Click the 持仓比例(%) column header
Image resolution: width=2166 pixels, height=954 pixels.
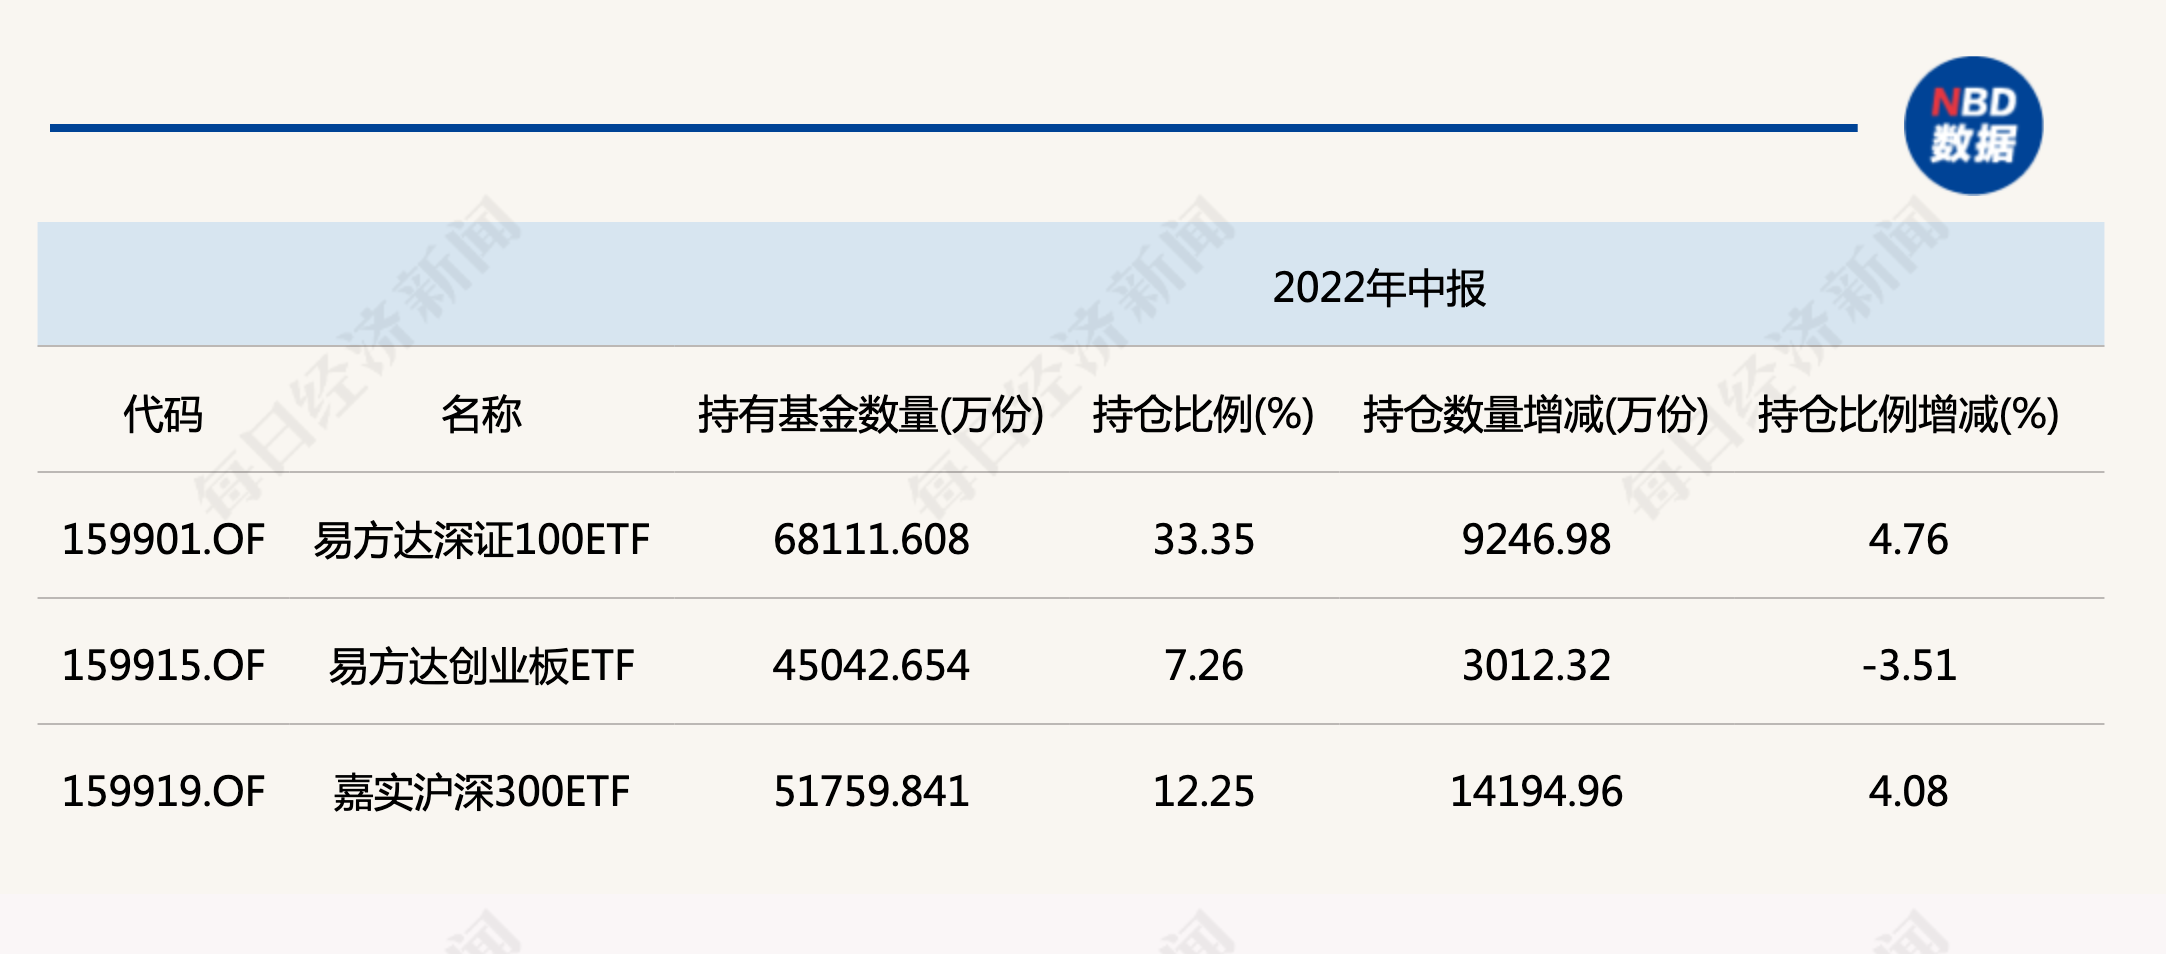(x=1203, y=414)
